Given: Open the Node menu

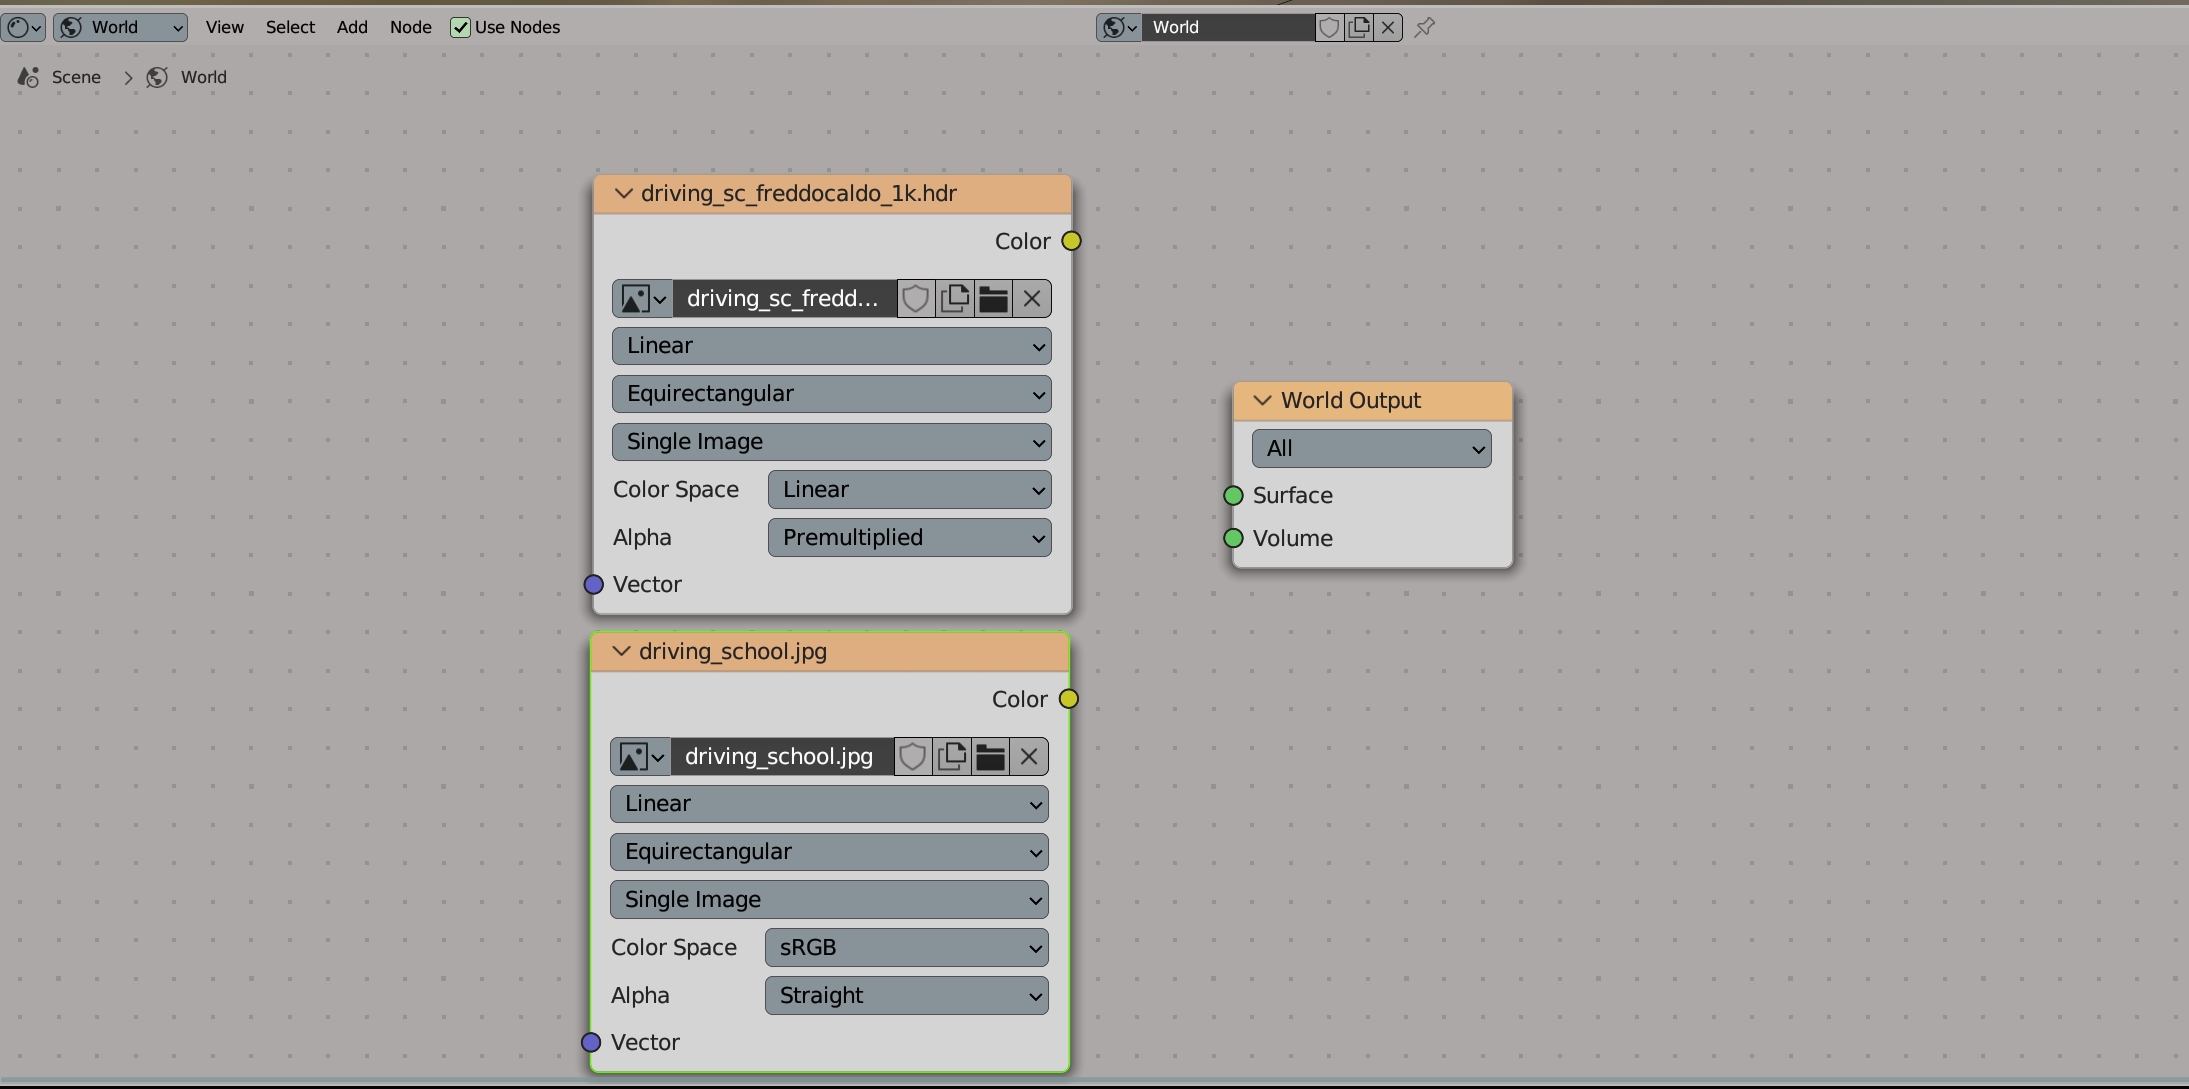Looking at the screenshot, I should click(x=410, y=27).
